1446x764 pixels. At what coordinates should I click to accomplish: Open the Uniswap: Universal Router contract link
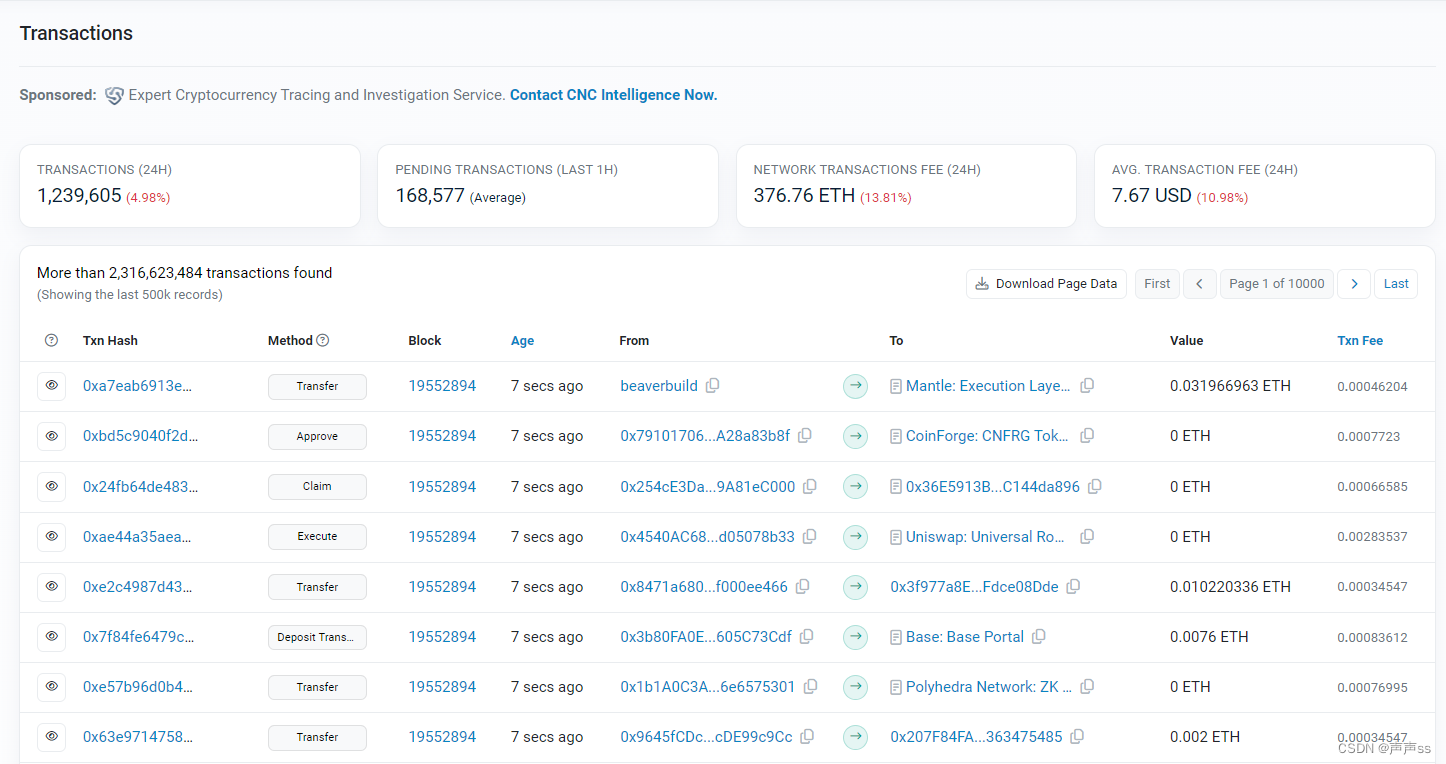pyautogui.click(x=986, y=536)
